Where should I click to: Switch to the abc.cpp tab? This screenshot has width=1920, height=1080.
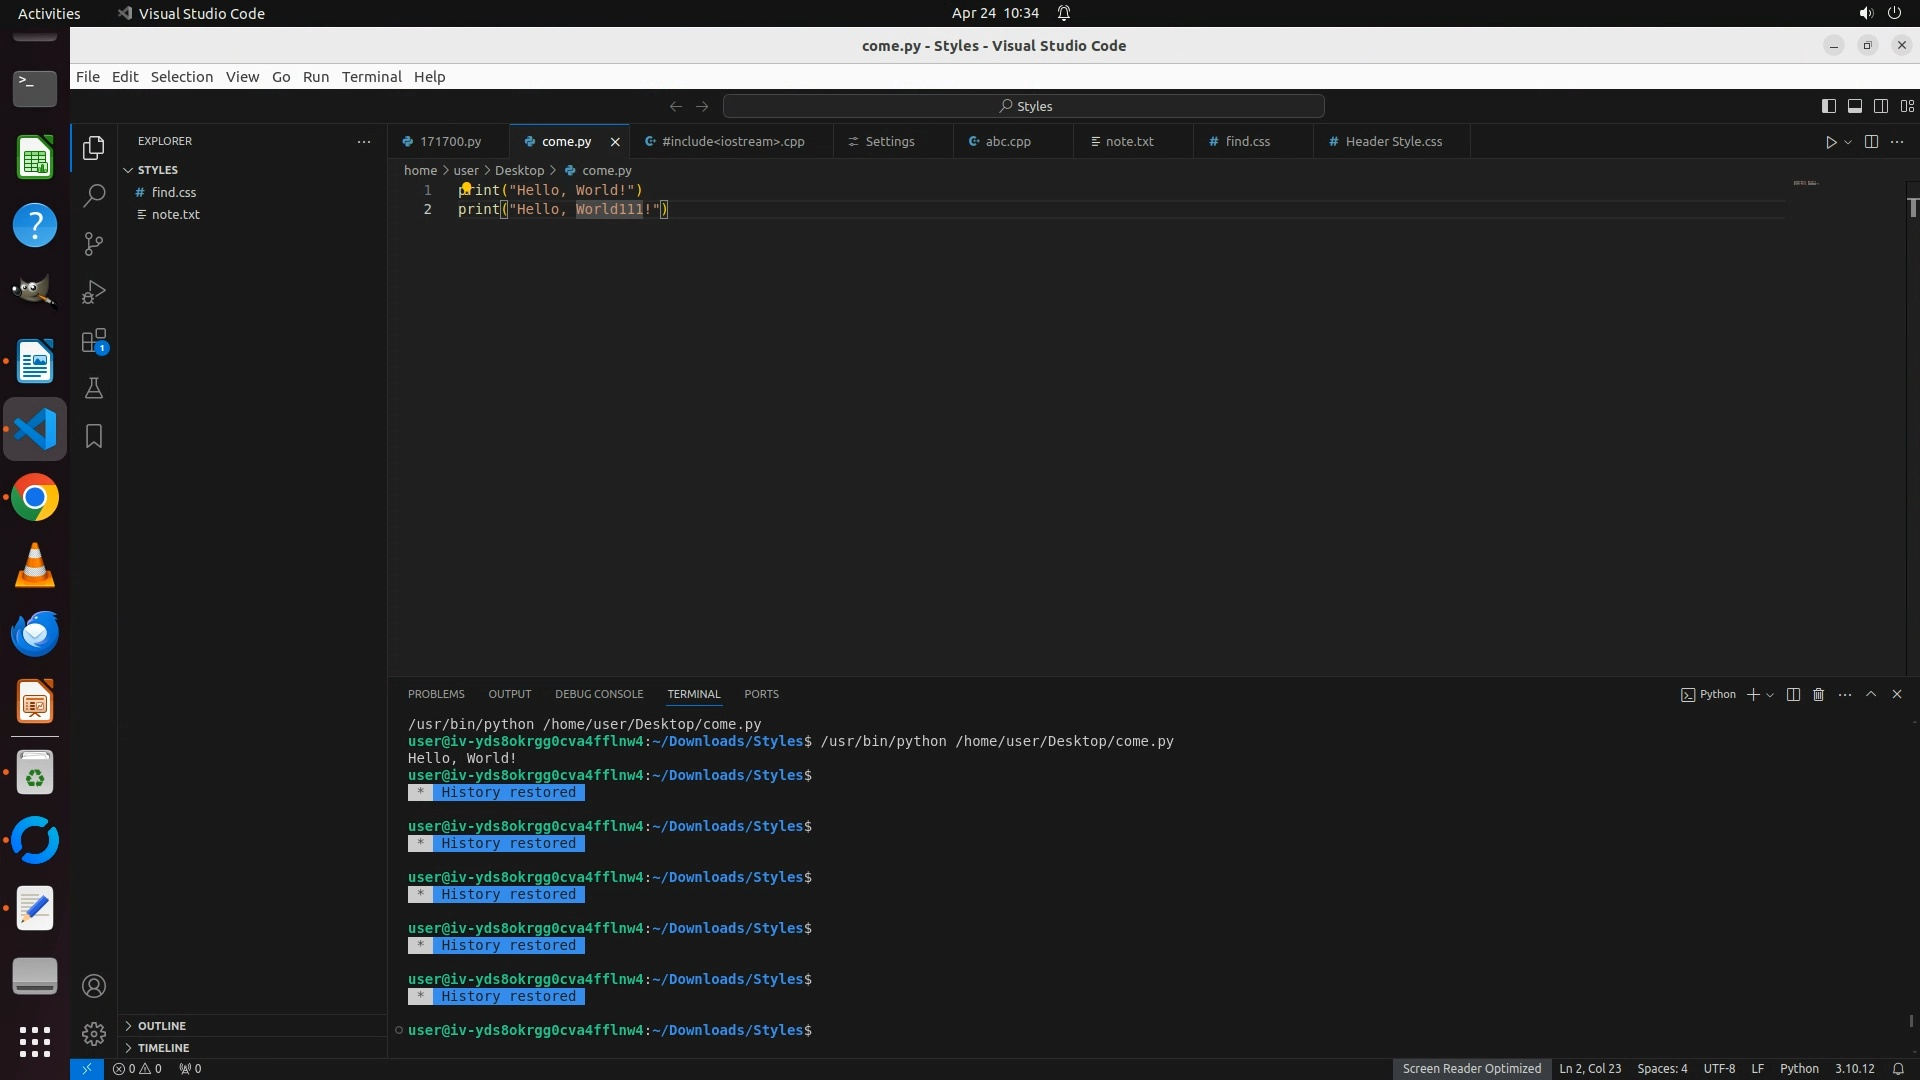[1007, 142]
